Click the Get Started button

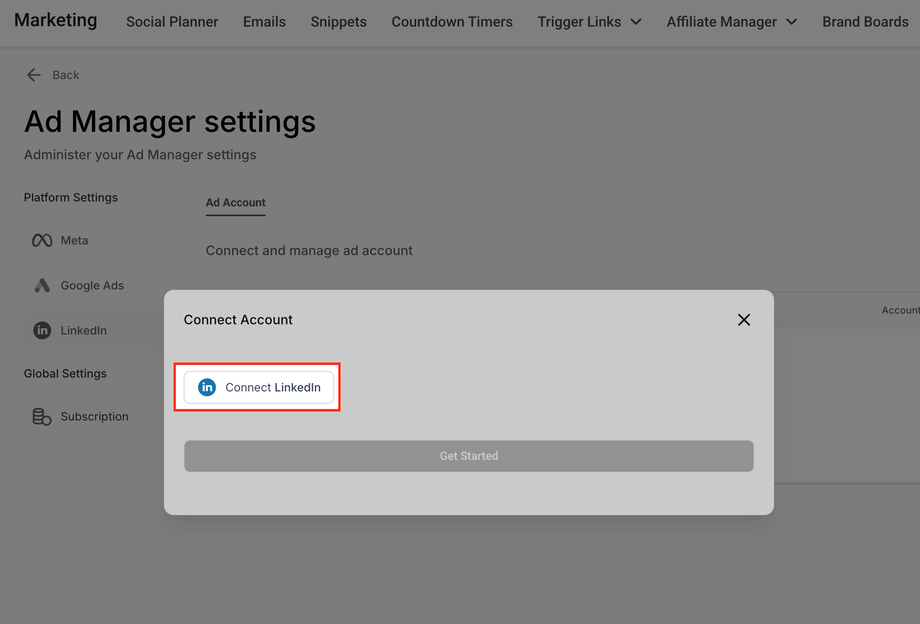(468, 456)
